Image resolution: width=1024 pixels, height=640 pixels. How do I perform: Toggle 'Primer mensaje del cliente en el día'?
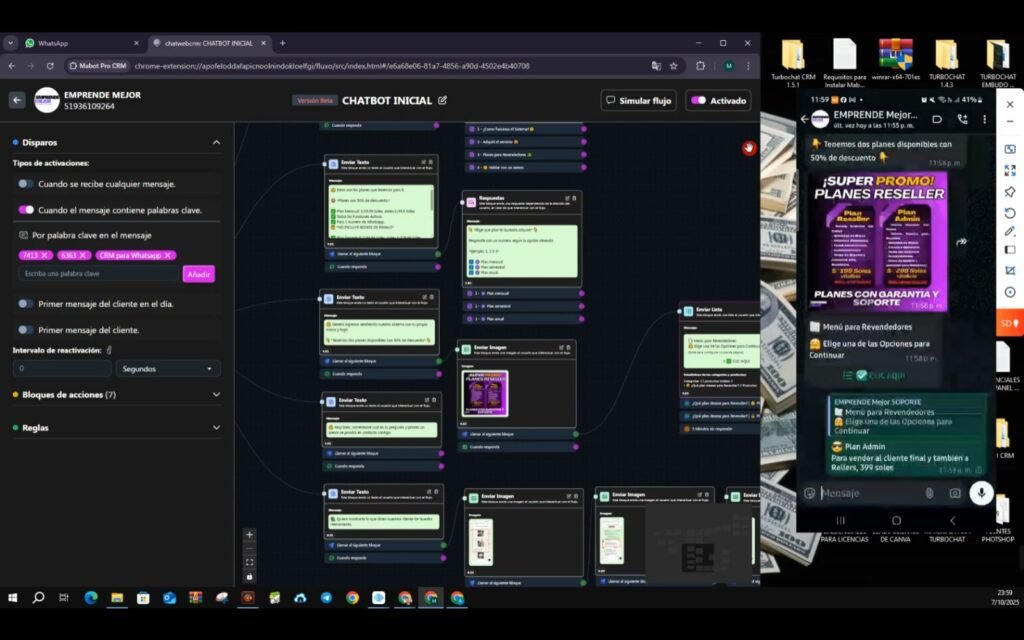26,303
